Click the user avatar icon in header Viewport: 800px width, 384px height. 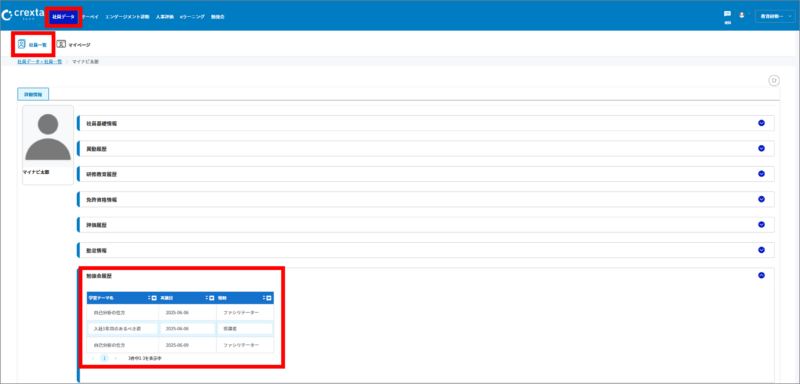[742, 15]
